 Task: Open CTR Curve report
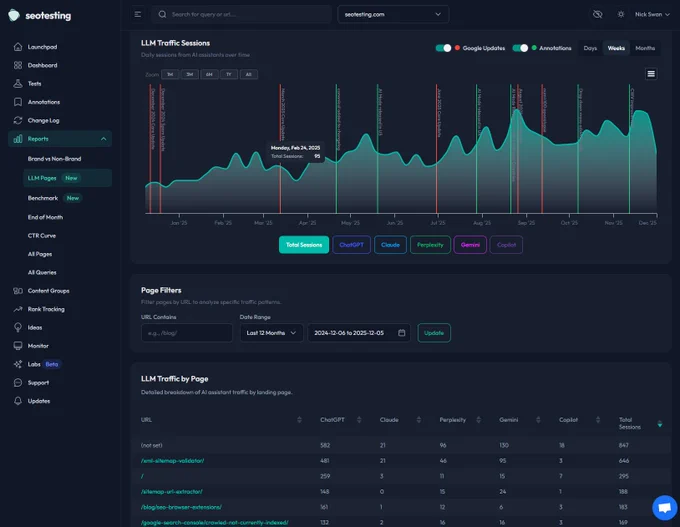[x=42, y=236]
